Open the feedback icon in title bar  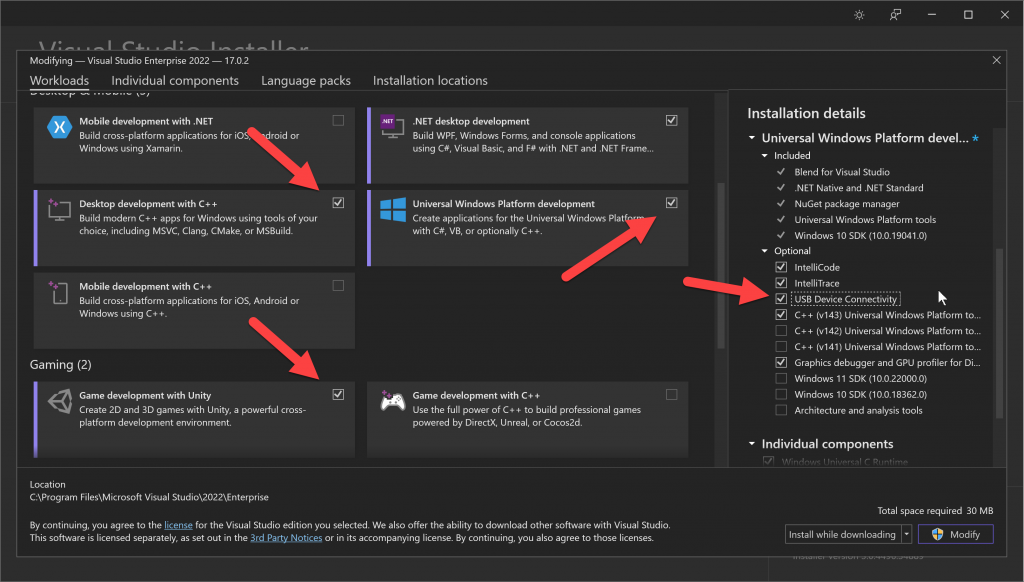895,14
